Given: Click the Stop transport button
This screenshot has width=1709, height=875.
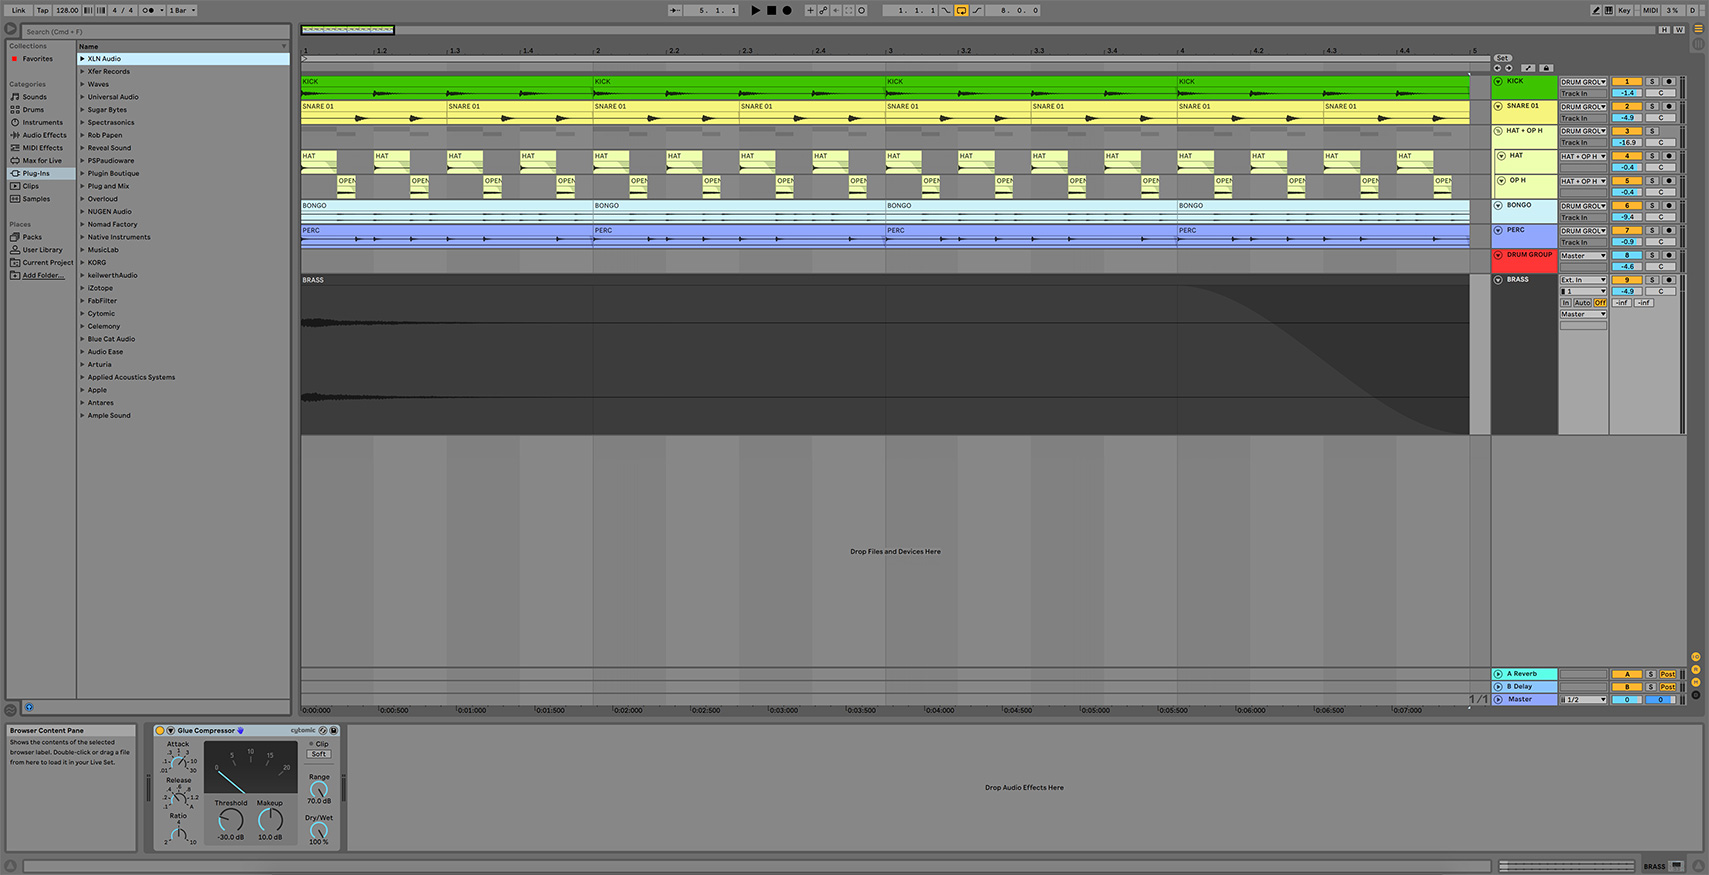Looking at the screenshot, I should 771,10.
